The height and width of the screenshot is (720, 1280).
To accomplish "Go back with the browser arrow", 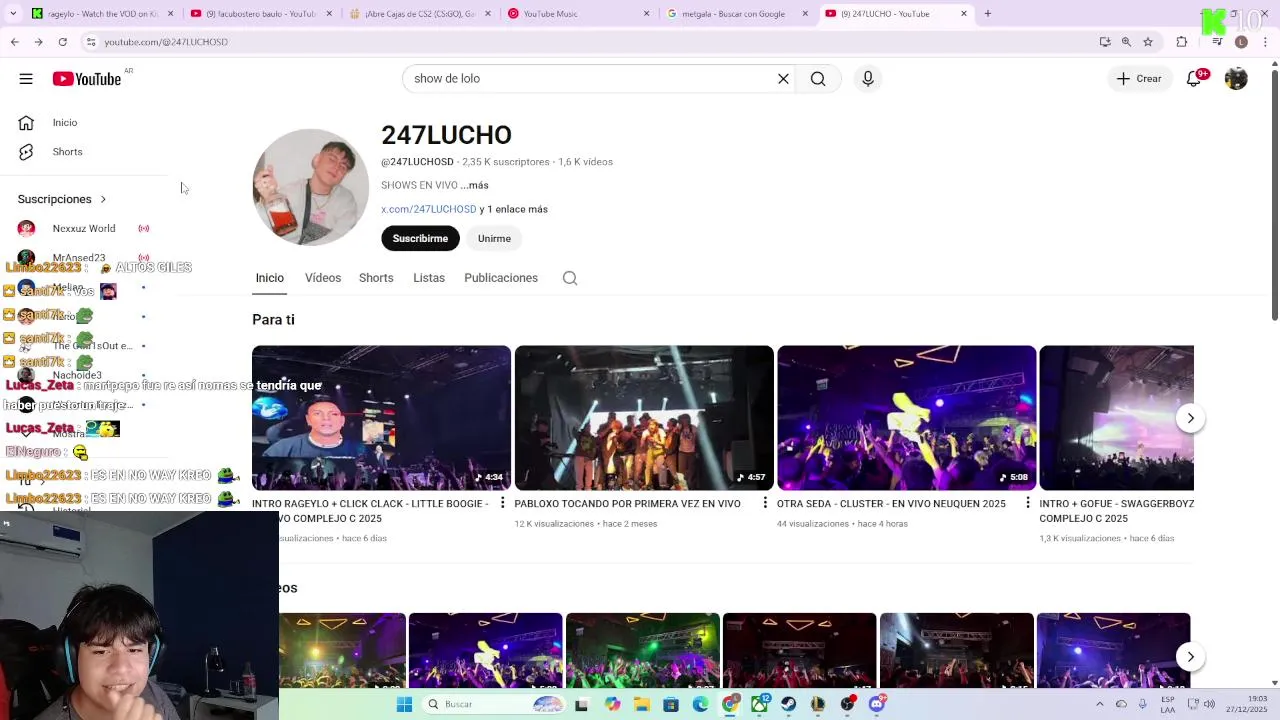I will pyautogui.click(x=14, y=42).
